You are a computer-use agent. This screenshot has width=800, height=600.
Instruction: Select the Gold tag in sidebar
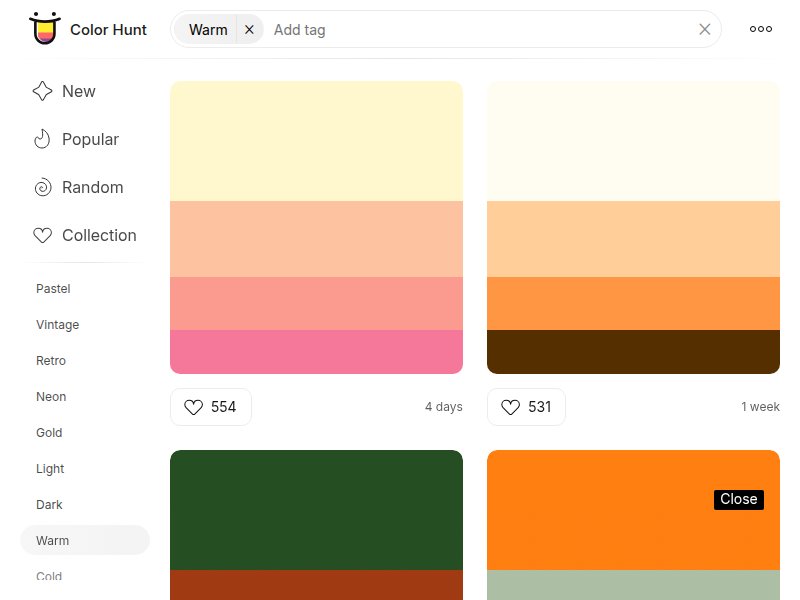tap(48, 433)
